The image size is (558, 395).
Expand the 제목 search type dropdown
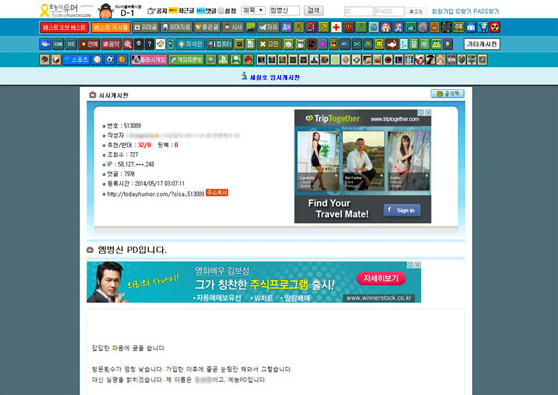tap(253, 10)
